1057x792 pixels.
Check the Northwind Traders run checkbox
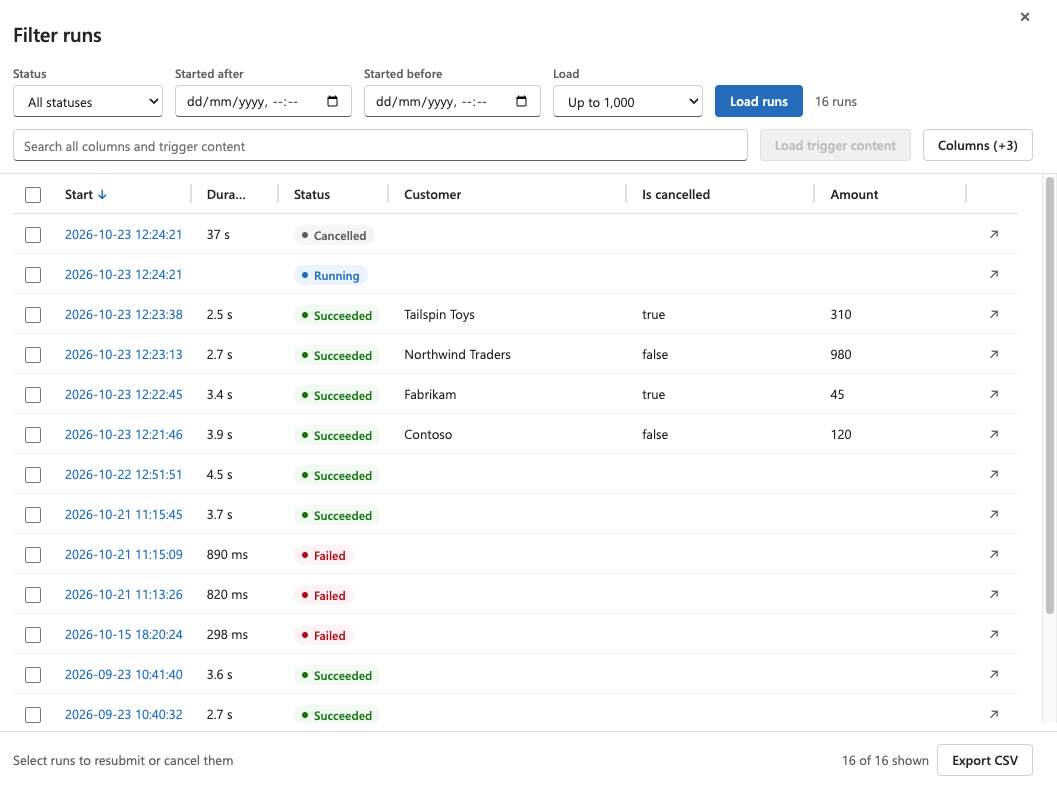click(33, 355)
